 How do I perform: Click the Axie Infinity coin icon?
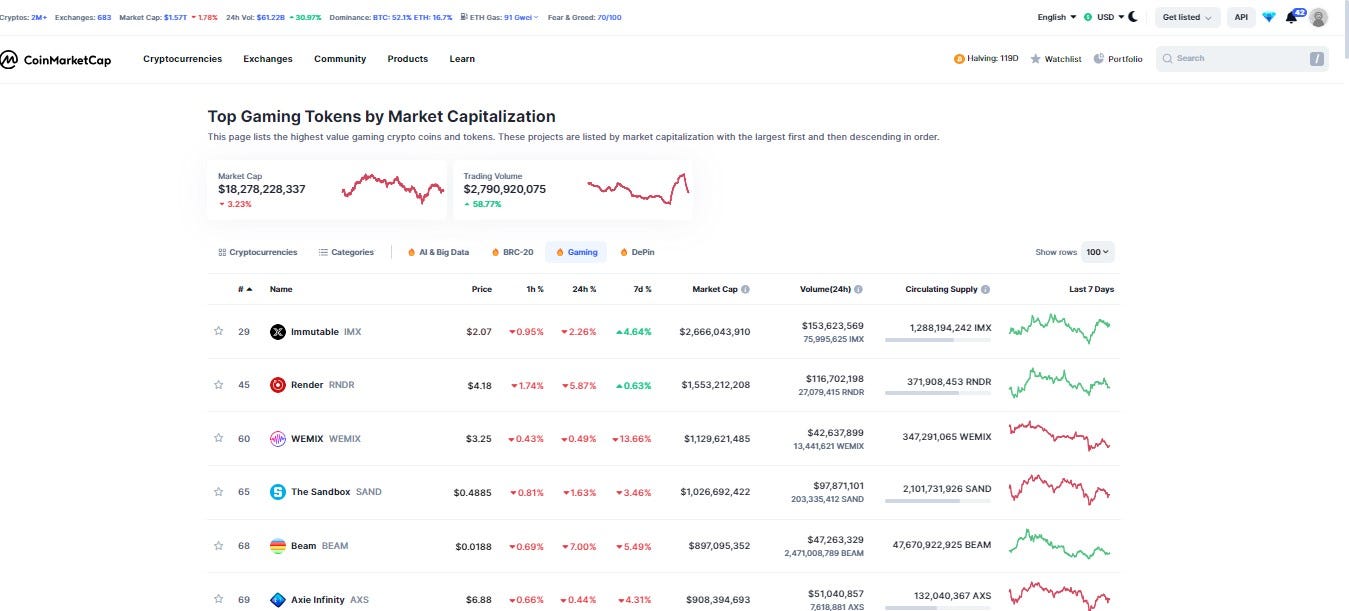click(x=278, y=600)
